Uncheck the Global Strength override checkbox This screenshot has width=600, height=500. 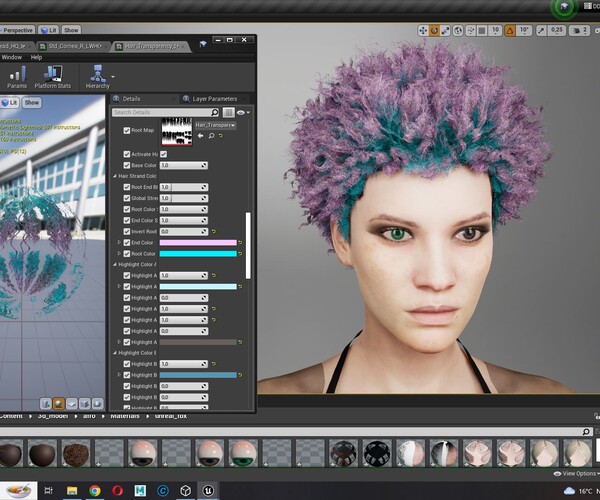pos(127,198)
